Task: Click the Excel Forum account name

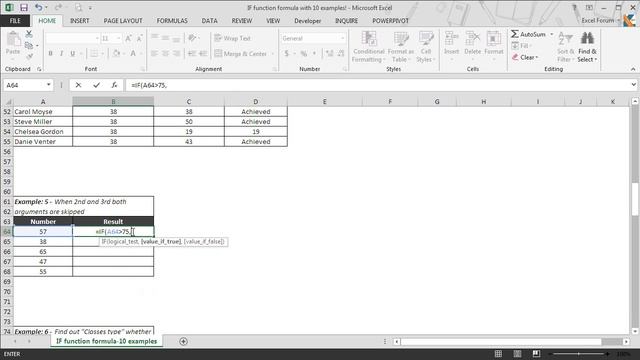Action: pos(598,20)
